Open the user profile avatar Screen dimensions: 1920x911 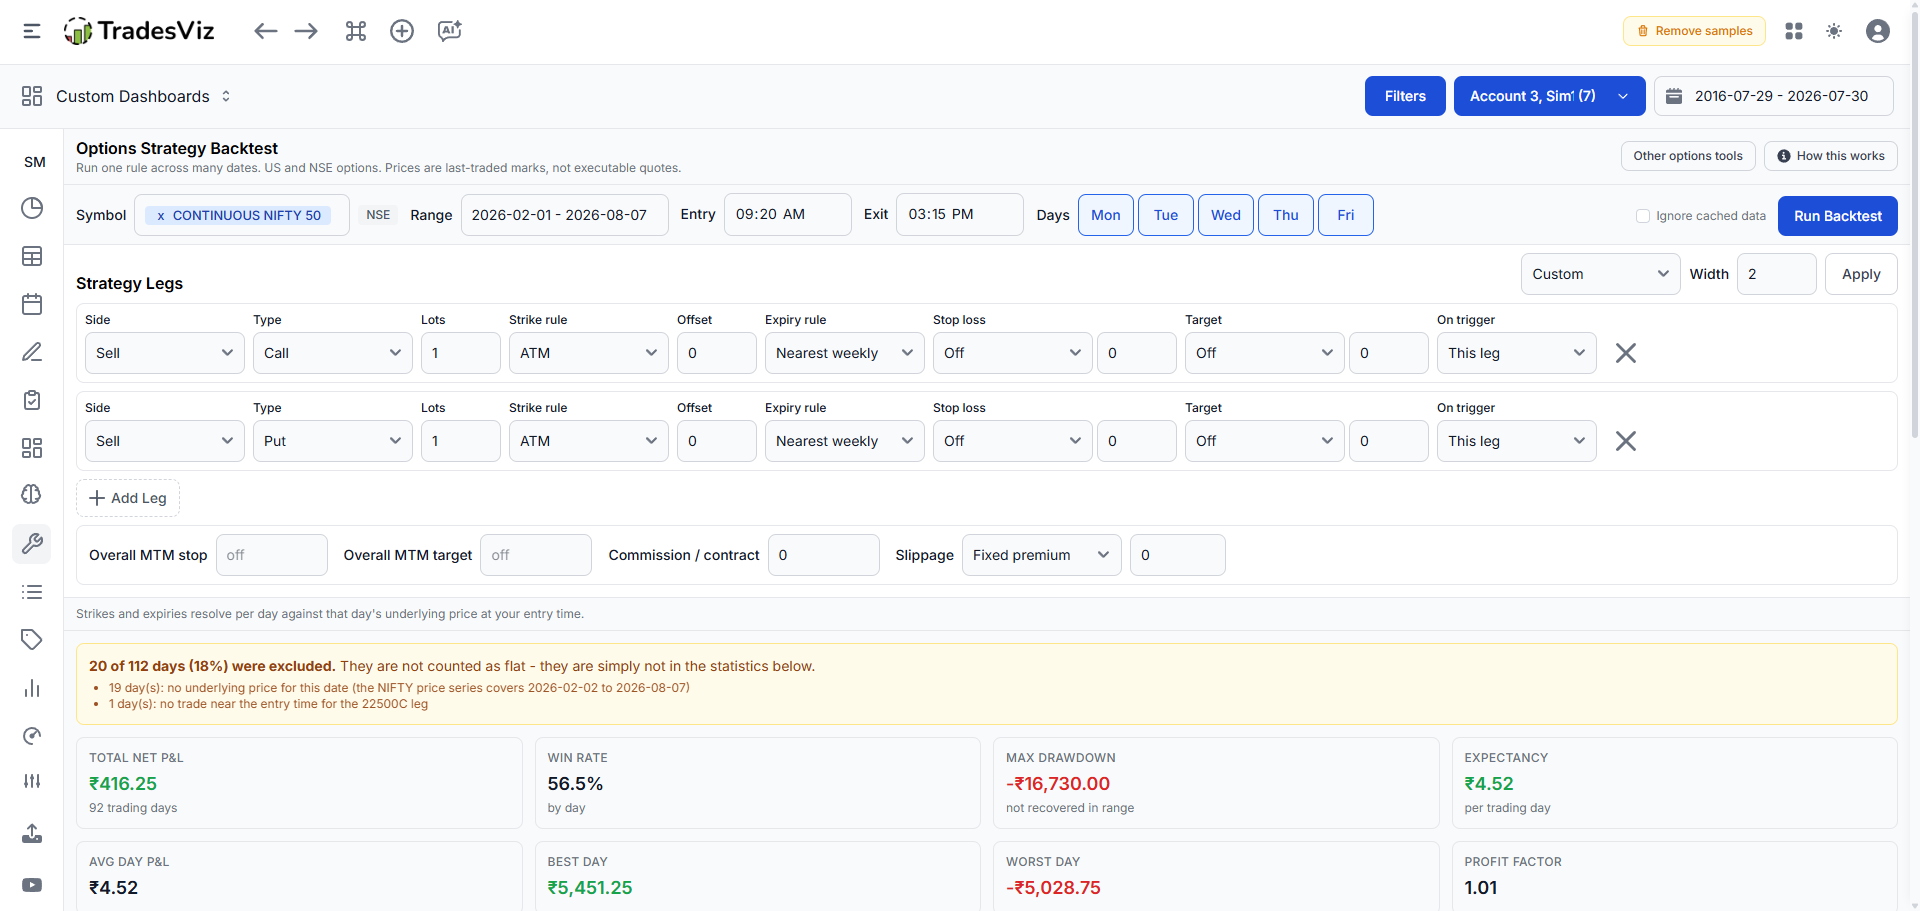pos(1878,31)
